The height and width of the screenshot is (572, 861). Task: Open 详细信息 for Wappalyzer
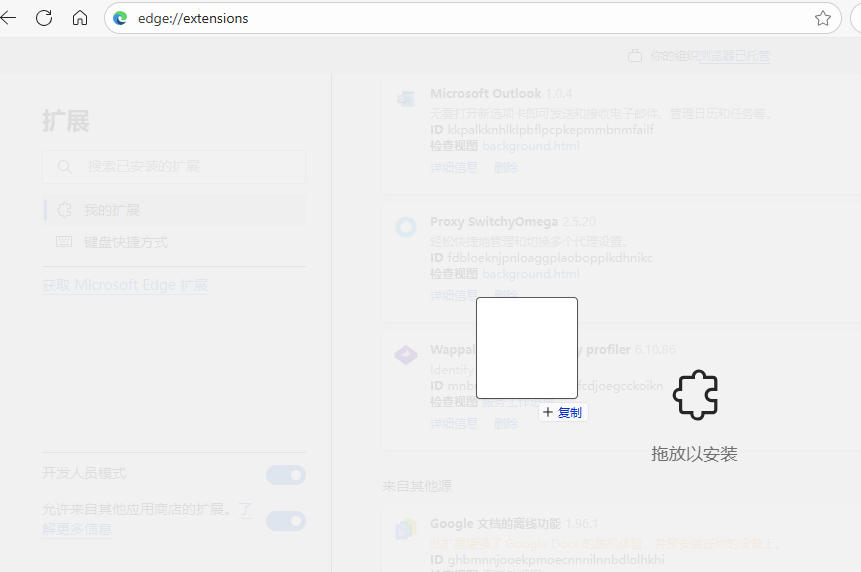coord(454,423)
